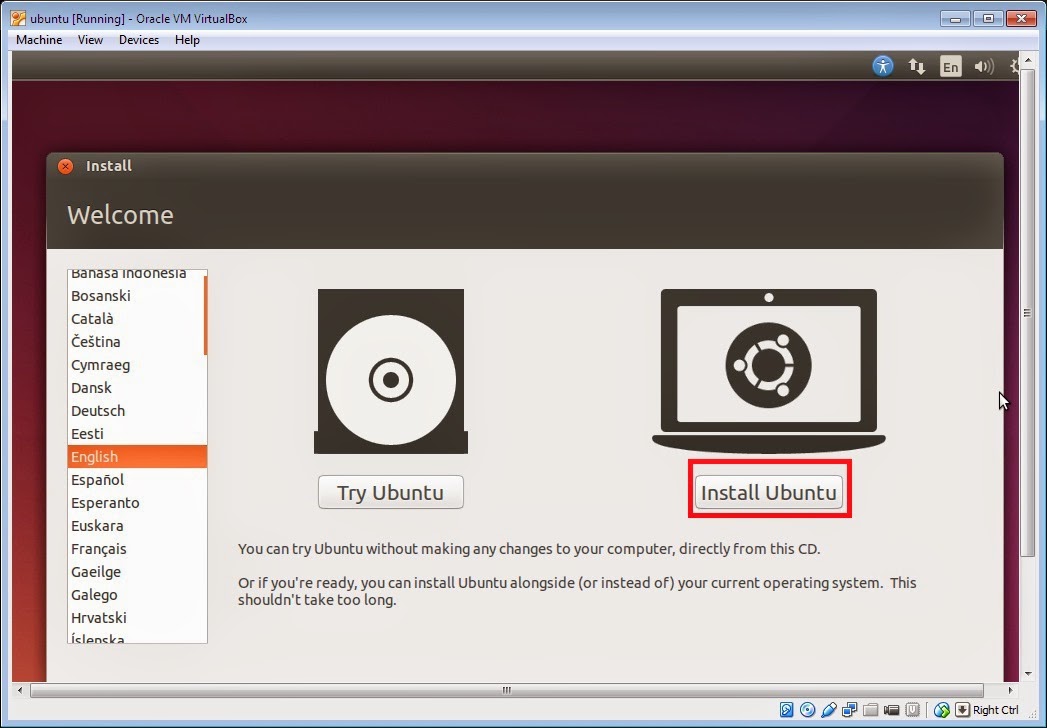Screen dimensions: 1047x728
Task: Click the CD disc Try Ubuntu image
Action: tap(391, 371)
